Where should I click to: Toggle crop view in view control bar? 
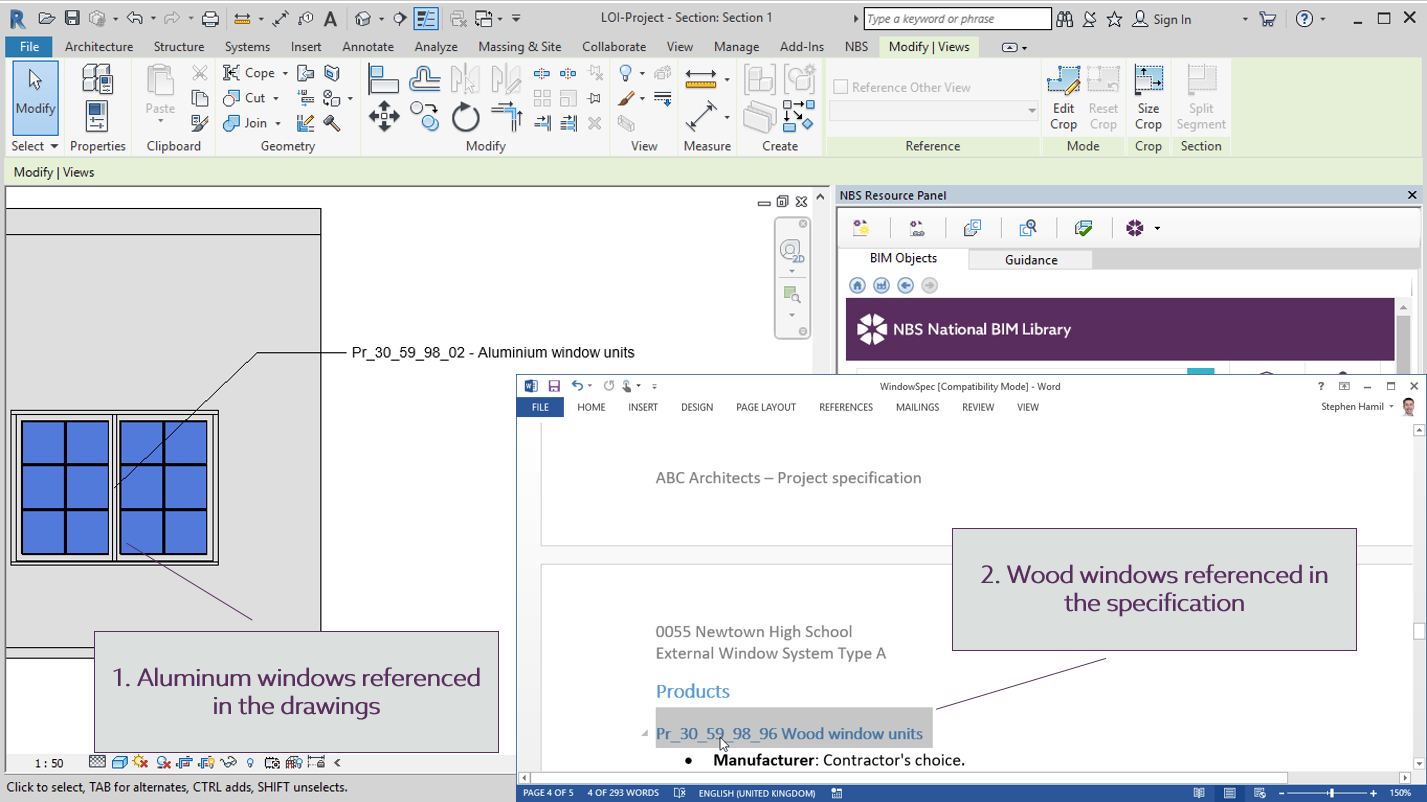(x=184, y=762)
